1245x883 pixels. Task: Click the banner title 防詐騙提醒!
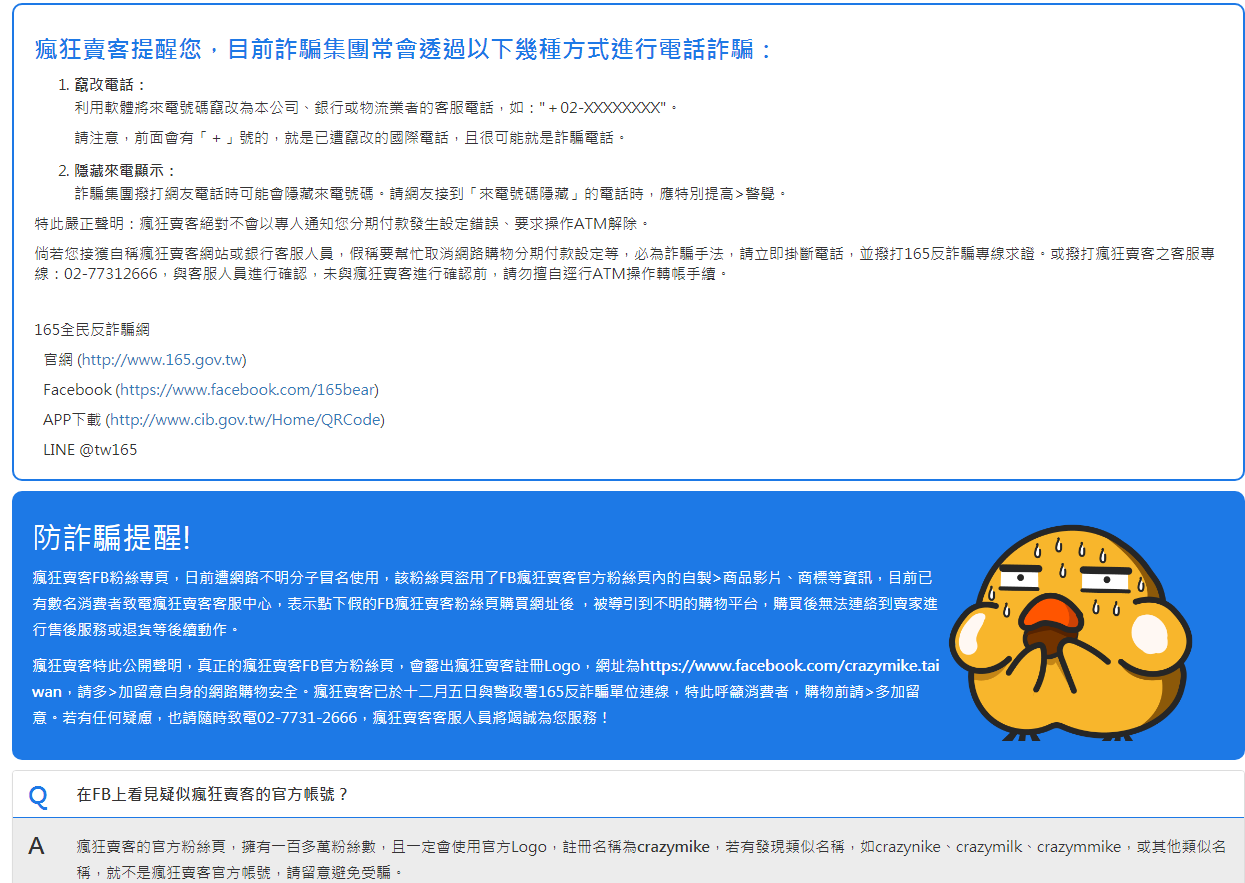(112, 537)
